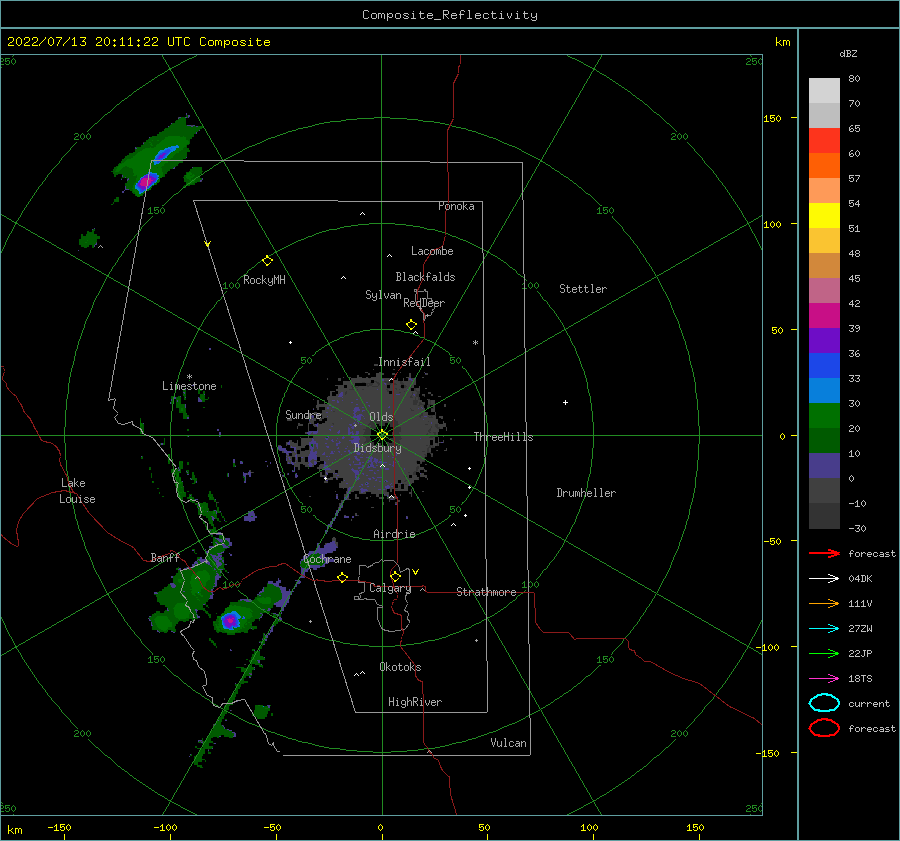Screen dimensions: 900x841
Task: Pick the 54-51 dBZ yellow swatch
Action: click(x=824, y=216)
